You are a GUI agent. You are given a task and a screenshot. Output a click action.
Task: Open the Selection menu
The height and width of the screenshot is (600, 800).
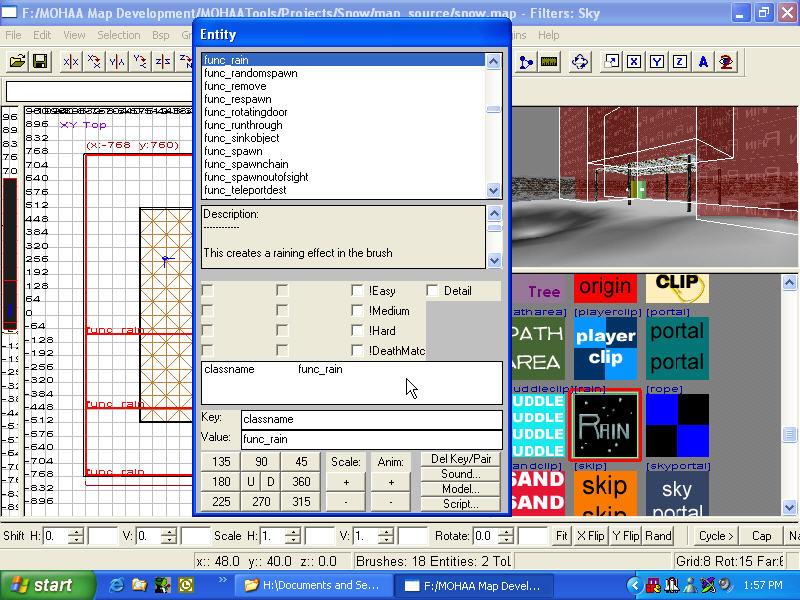118,35
